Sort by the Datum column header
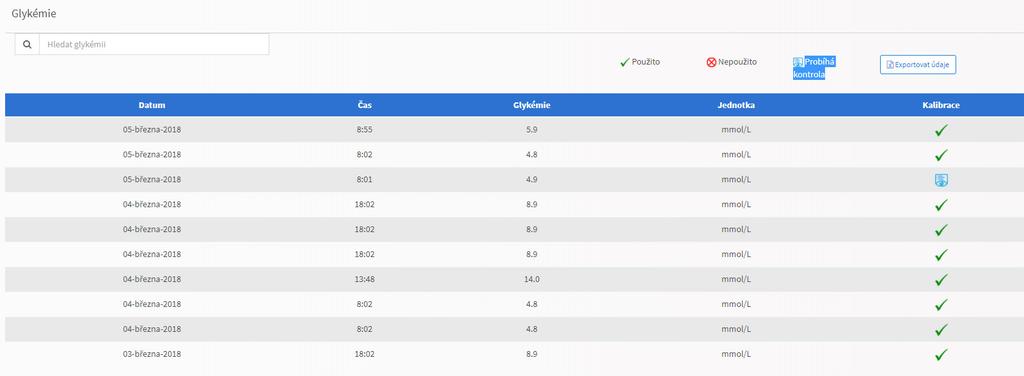 (152, 105)
